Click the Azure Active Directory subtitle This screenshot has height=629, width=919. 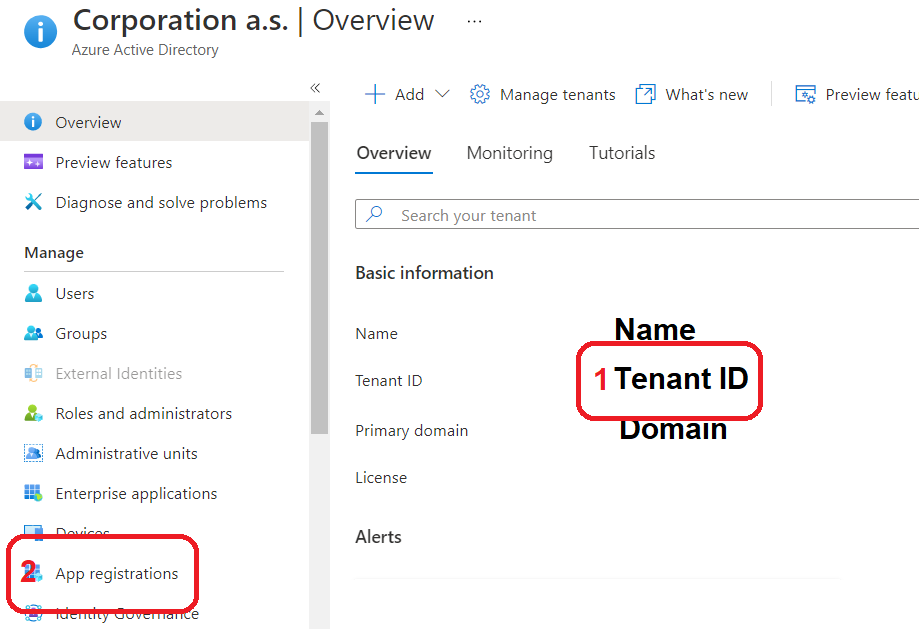pos(145,50)
